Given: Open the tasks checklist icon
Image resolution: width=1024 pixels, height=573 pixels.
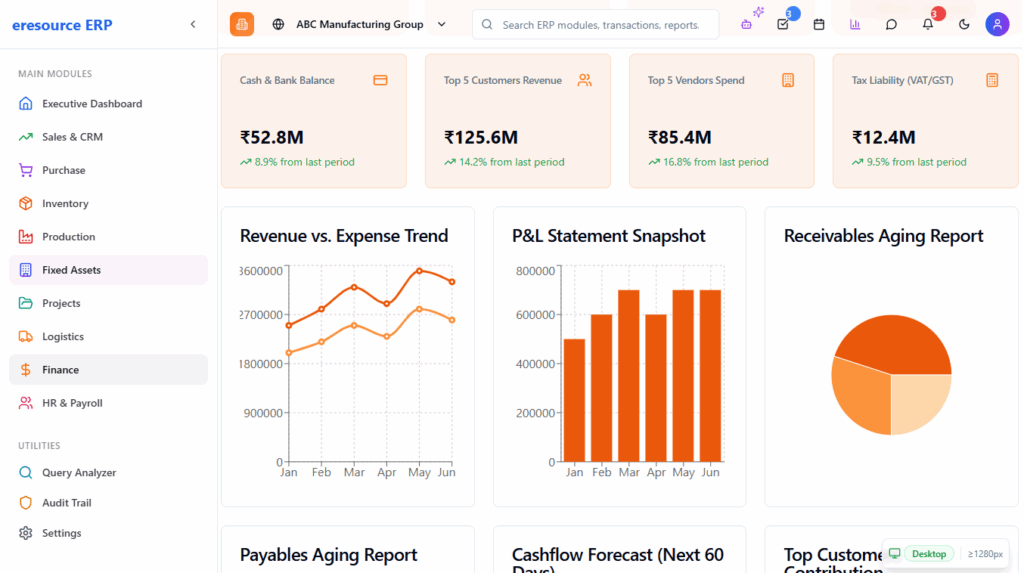Looking at the screenshot, I should pyautogui.click(x=783, y=24).
